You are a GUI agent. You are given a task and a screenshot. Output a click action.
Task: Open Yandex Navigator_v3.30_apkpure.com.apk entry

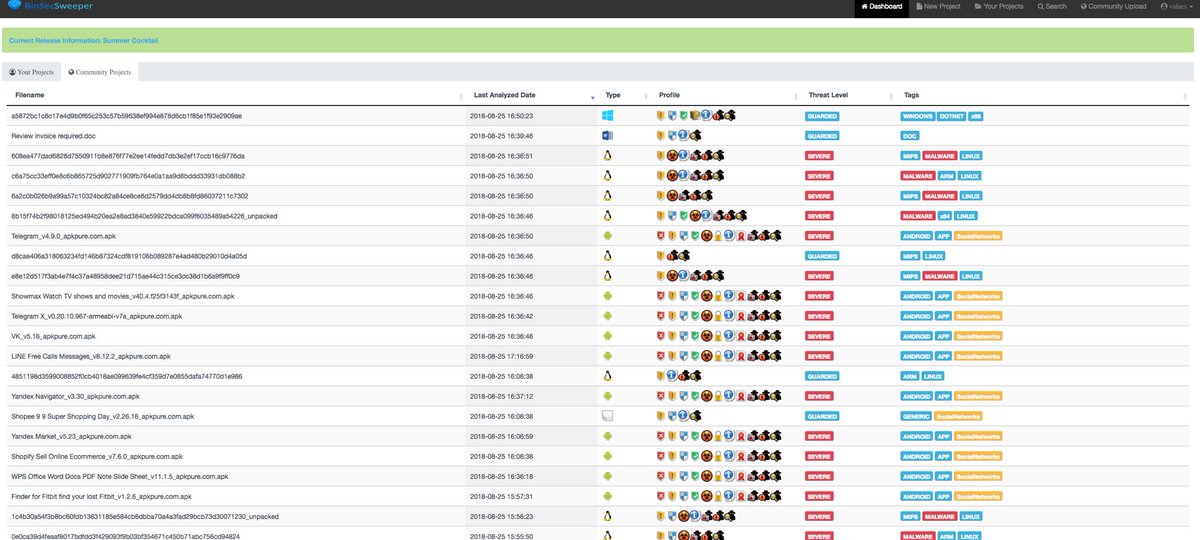(x=75, y=396)
